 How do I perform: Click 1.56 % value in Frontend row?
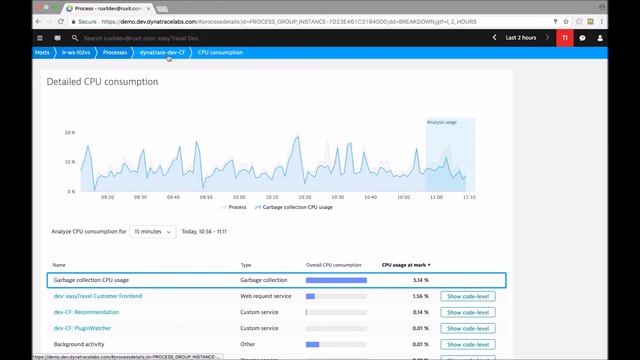[420, 296]
